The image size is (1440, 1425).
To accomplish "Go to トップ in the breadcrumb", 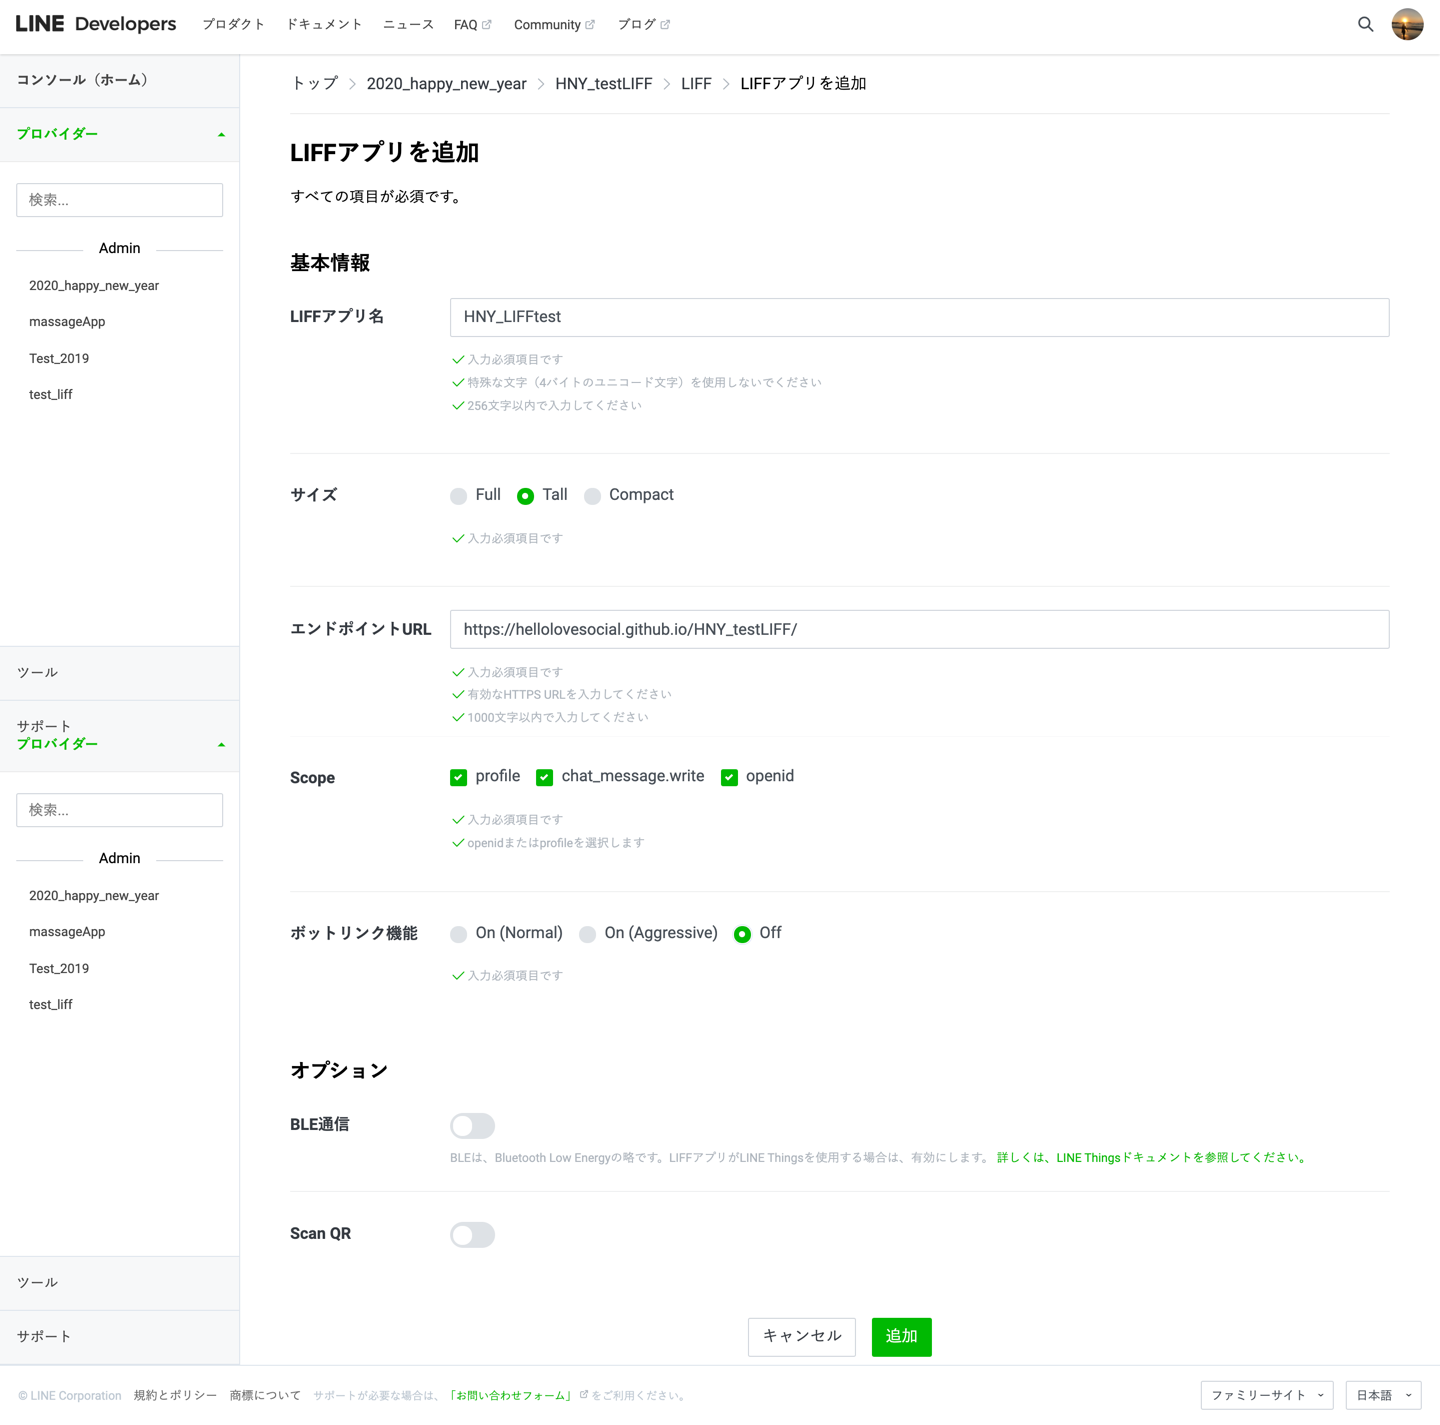I will (314, 84).
